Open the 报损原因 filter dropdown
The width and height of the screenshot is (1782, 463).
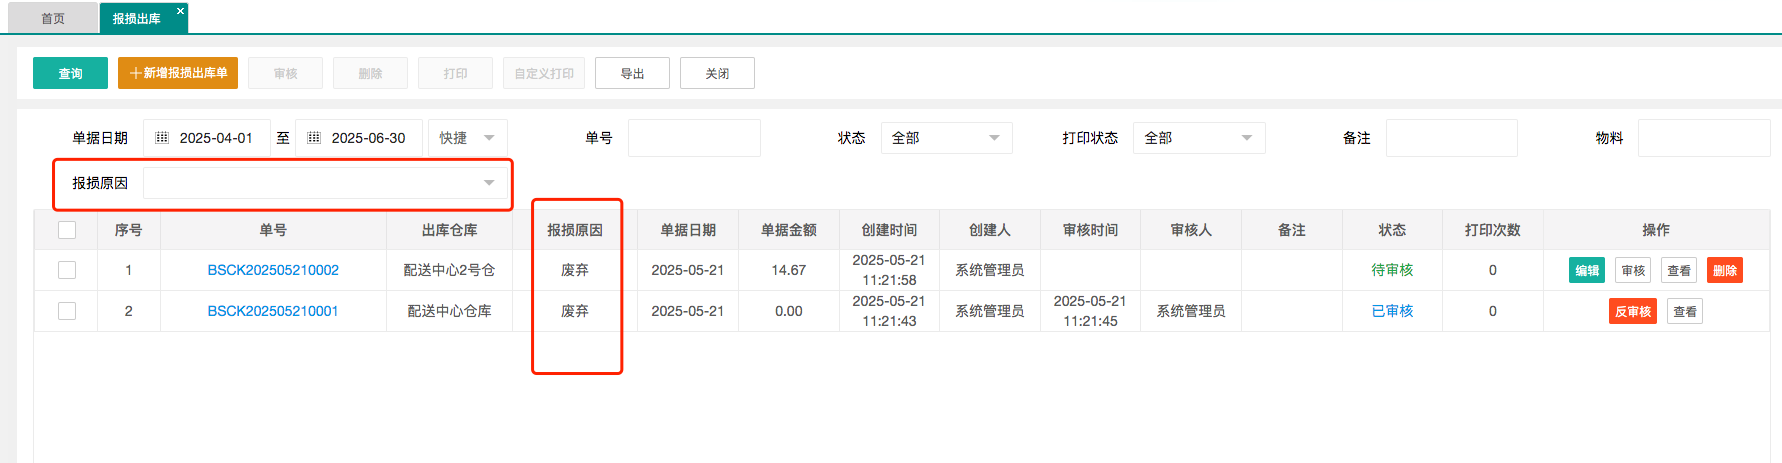322,183
